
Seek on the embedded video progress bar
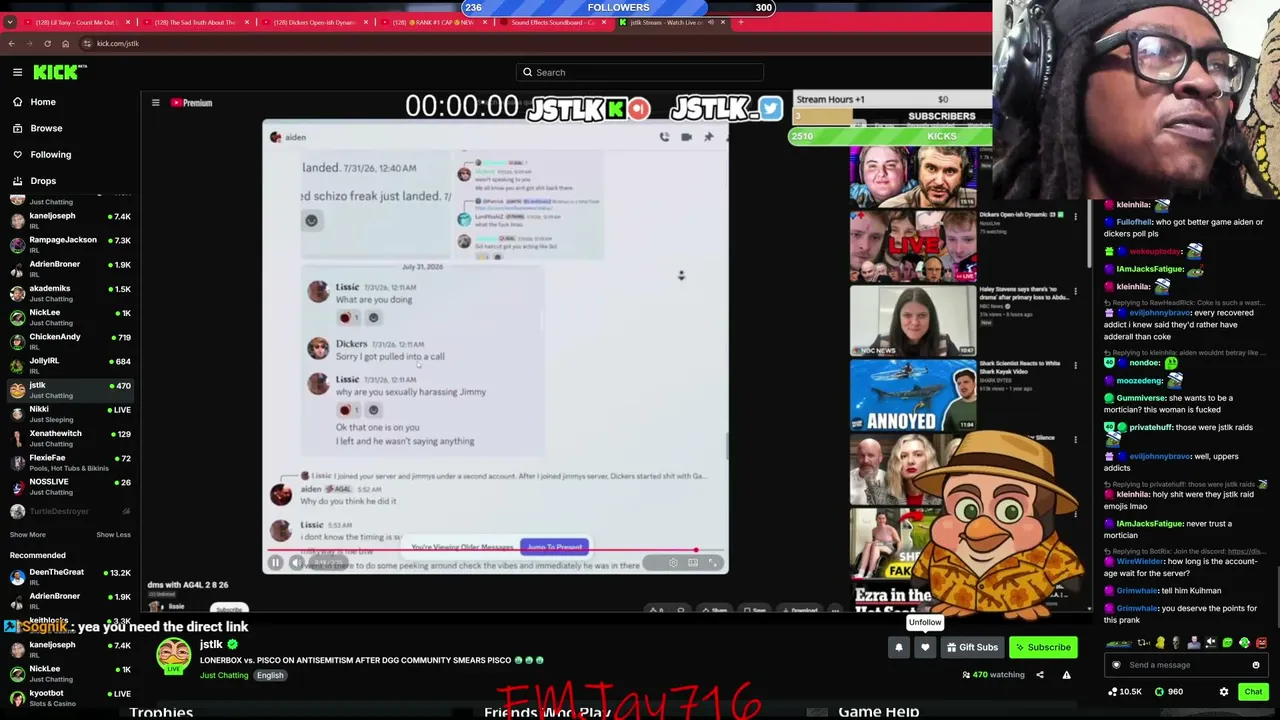[x=495, y=550]
